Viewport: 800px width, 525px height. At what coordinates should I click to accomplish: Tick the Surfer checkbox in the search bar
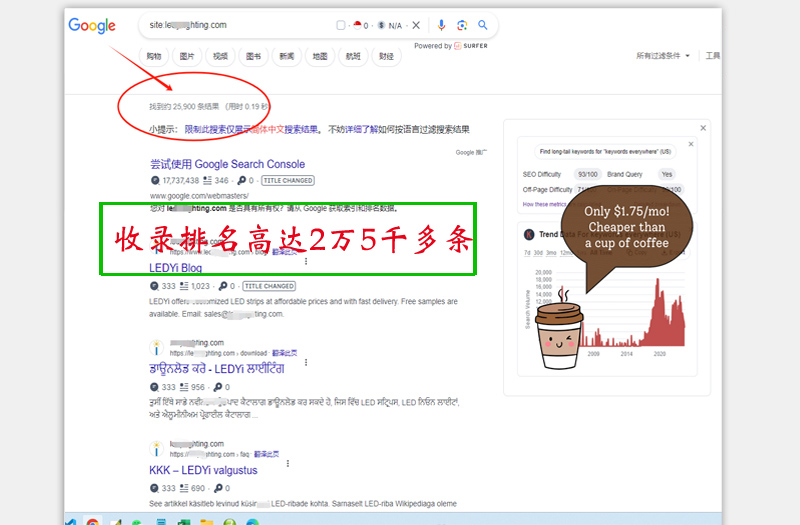pyautogui.click(x=341, y=25)
